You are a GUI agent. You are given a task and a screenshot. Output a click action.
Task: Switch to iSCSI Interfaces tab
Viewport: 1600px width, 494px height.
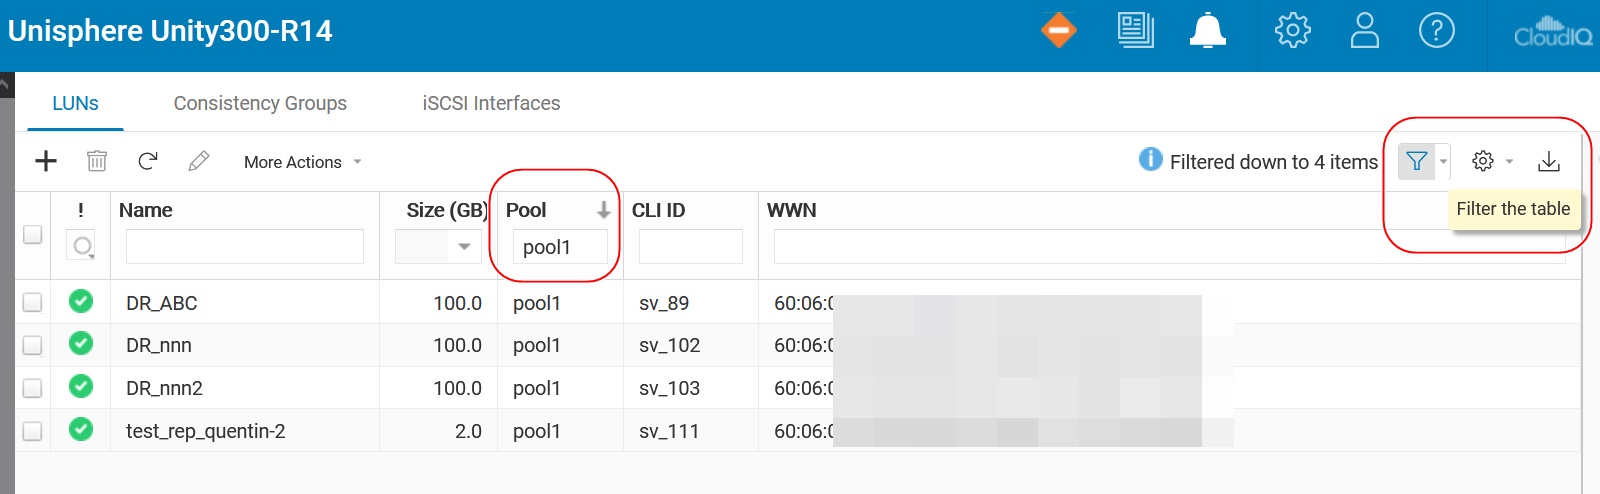click(x=491, y=103)
